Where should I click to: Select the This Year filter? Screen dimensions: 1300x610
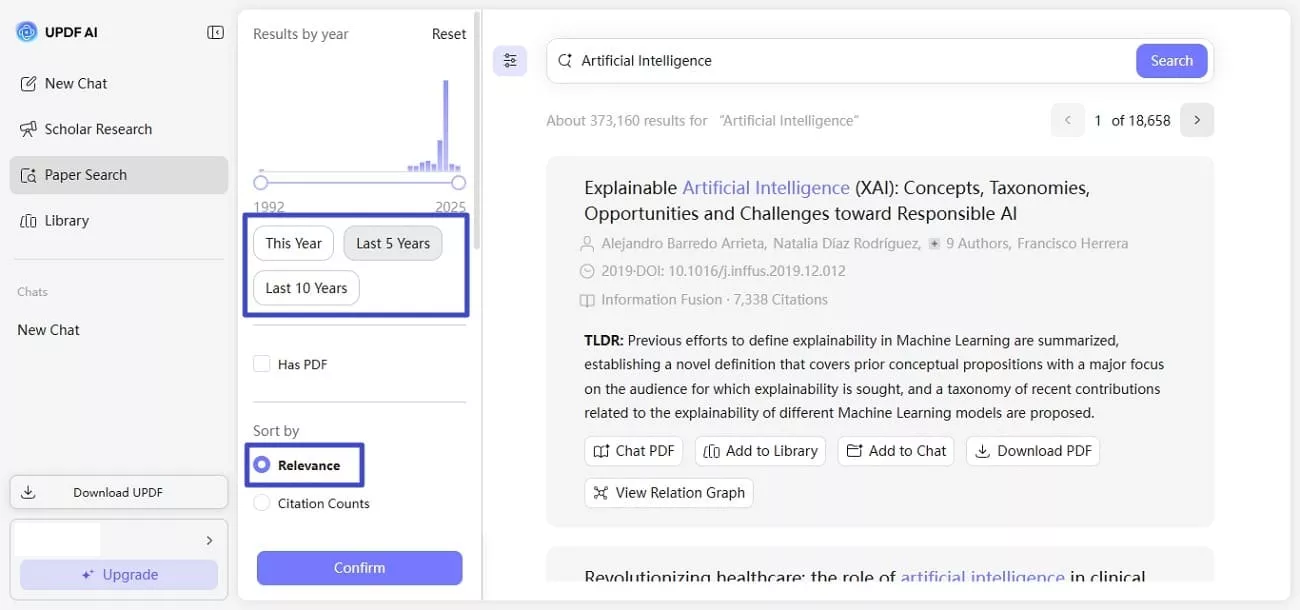pos(293,243)
